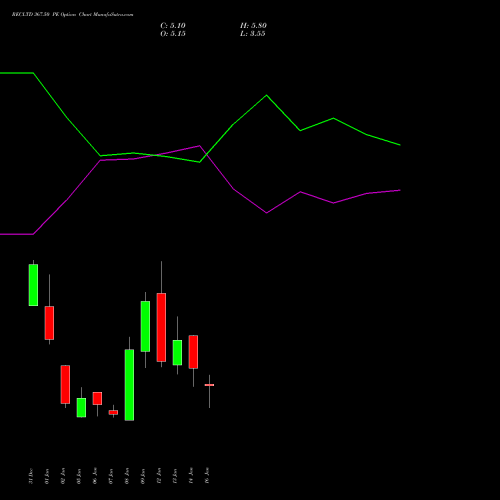Click the '07 Jan' date axis label
Screen dimensions: 500x500
coord(111,476)
